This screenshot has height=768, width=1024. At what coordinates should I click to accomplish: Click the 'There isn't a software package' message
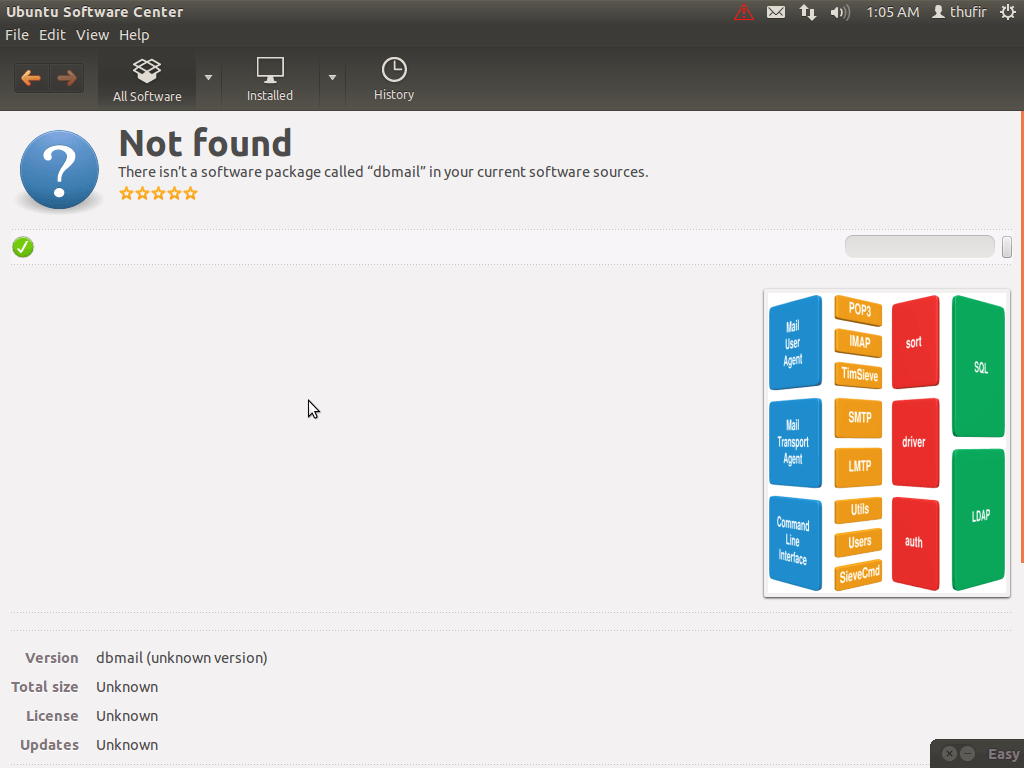pyautogui.click(x=383, y=172)
